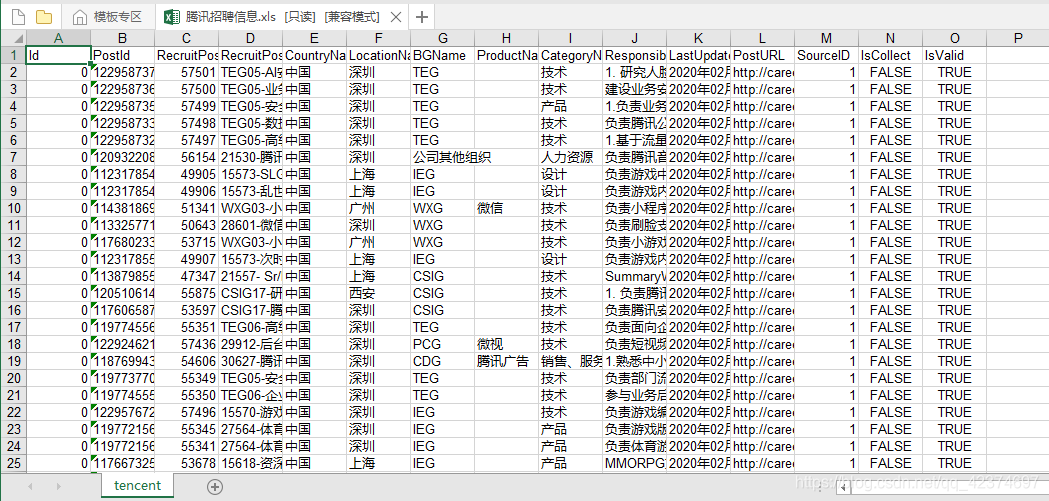Click the IsValid header cell
This screenshot has height=501, width=1049.
(x=954, y=55)
